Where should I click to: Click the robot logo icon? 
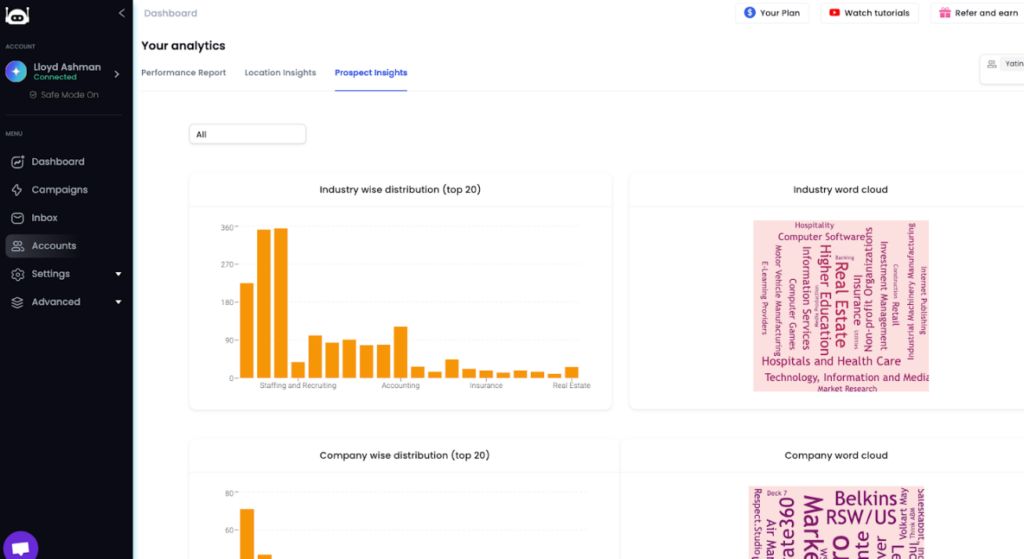[17, 15]
